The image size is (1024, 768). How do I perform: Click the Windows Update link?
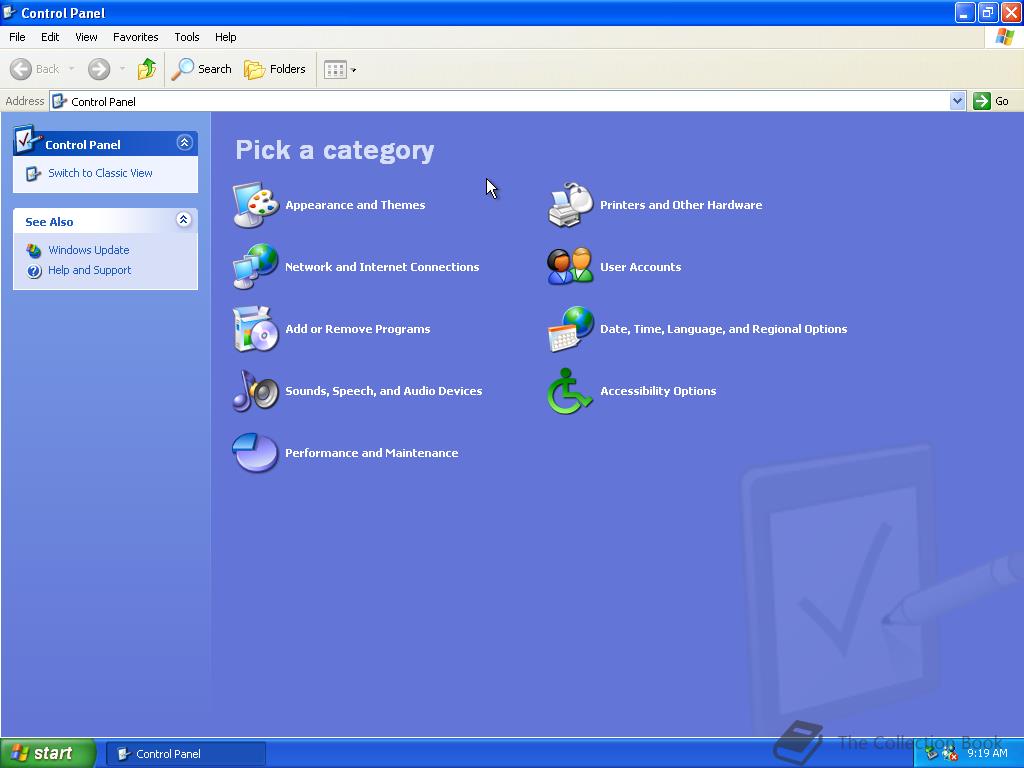coord(89,250)
